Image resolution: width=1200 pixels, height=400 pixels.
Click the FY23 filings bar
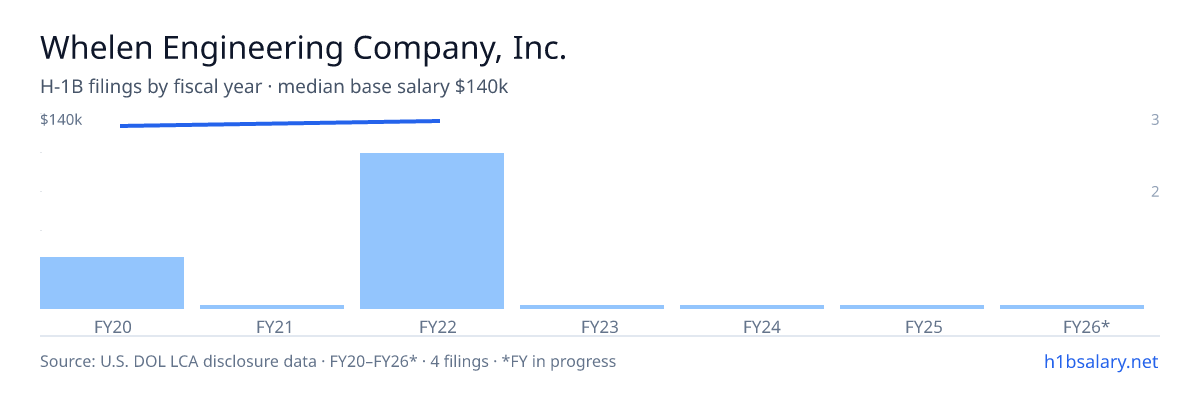[592, 307]
